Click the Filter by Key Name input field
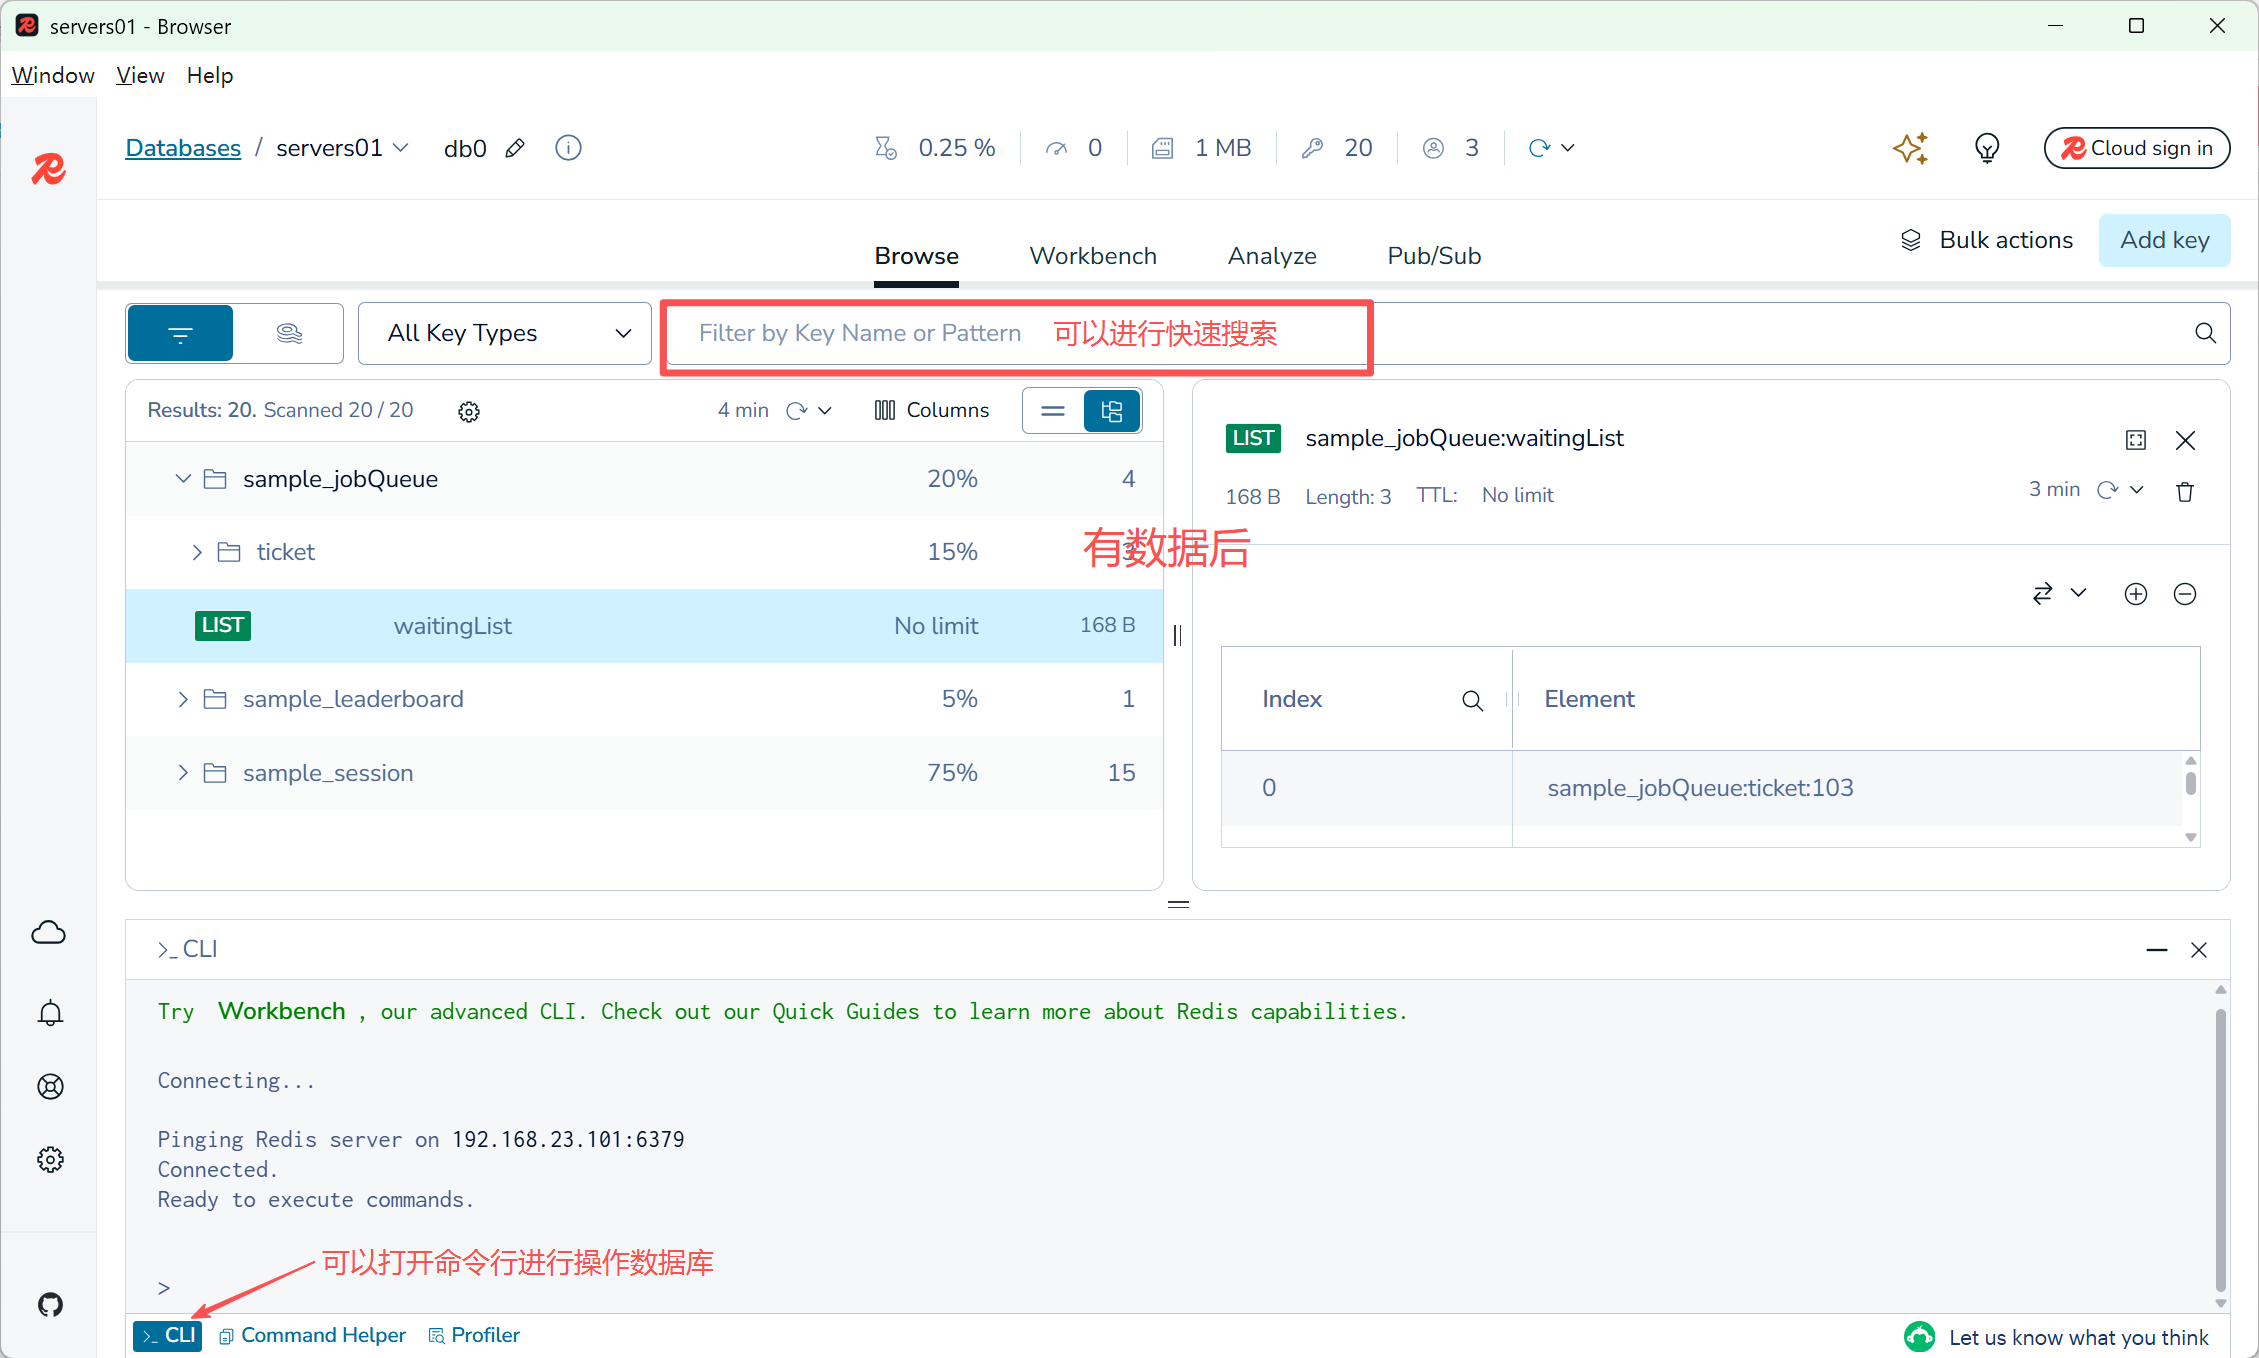2259x1358 pixels. coord(860,333)
